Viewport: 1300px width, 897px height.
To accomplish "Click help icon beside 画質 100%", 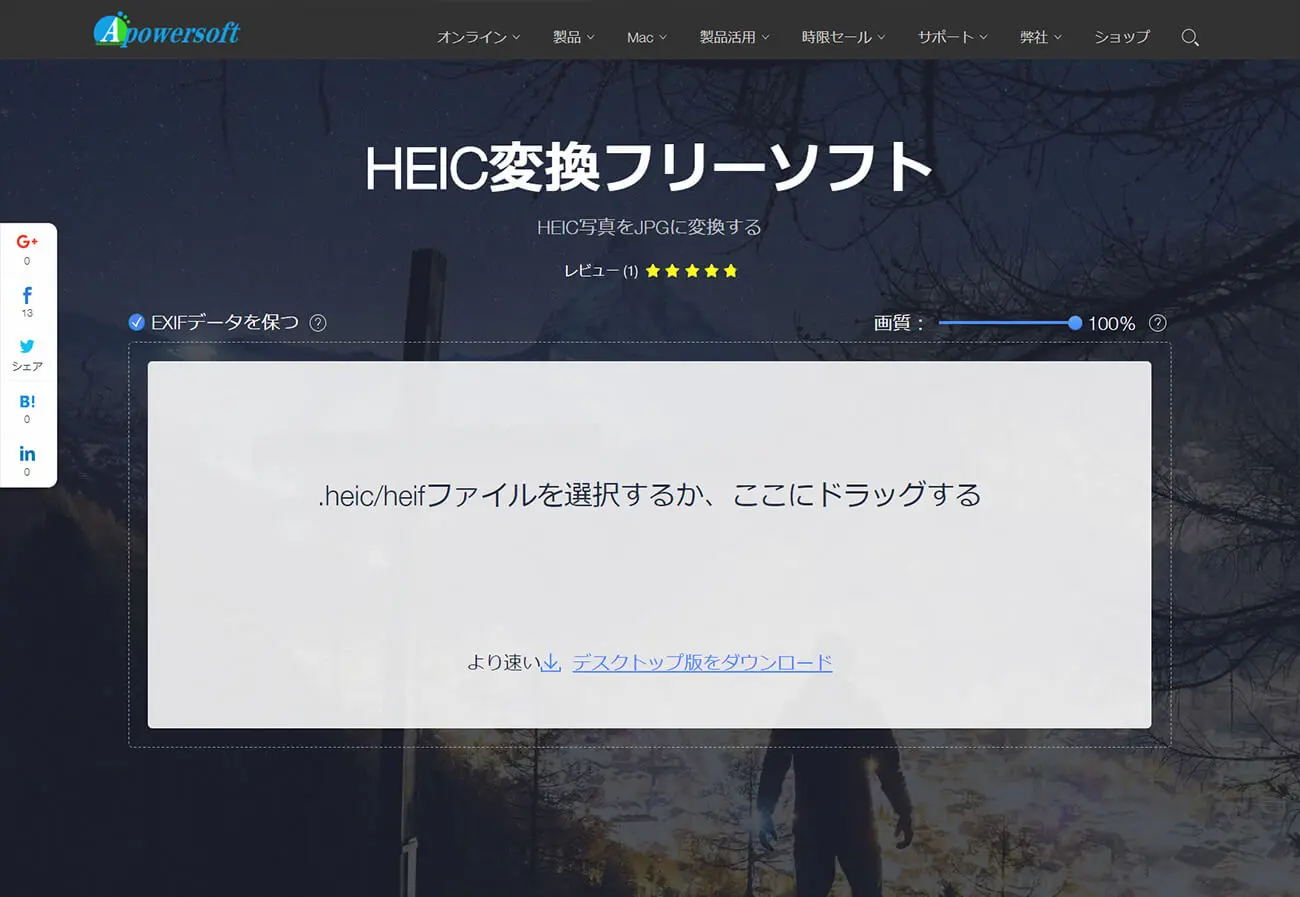I will (1158, 323).
